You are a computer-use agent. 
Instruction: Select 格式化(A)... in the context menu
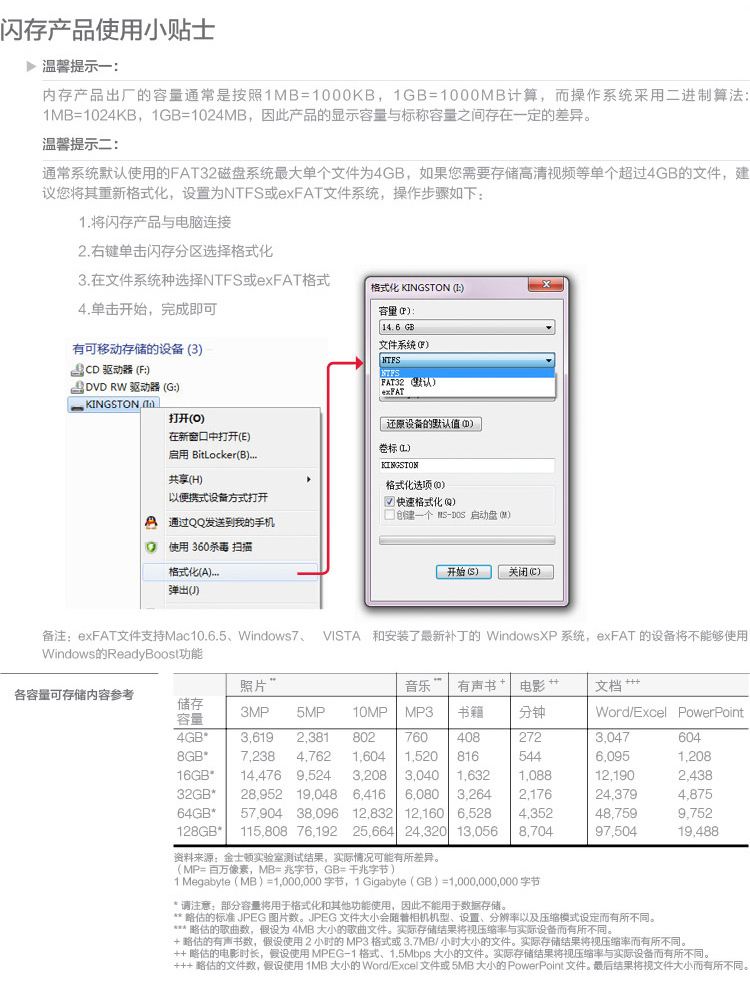(x=194, y=572)
